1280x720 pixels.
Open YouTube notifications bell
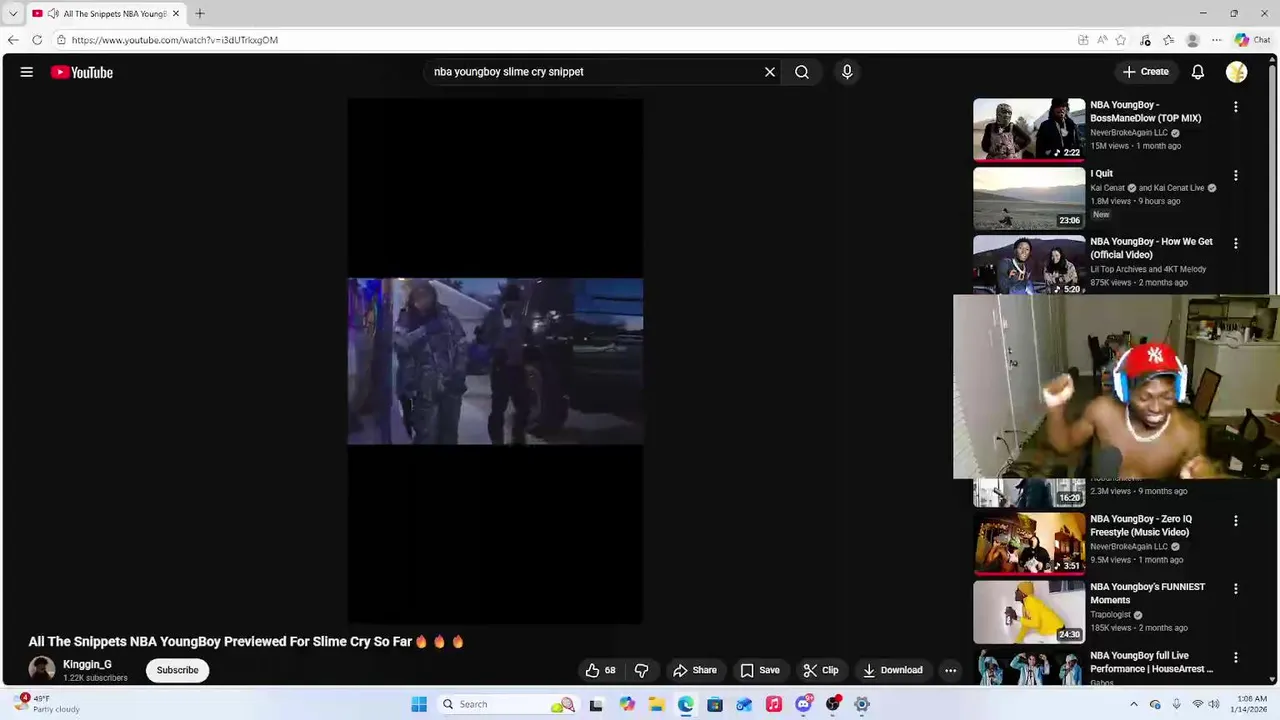click(1198, 72)
